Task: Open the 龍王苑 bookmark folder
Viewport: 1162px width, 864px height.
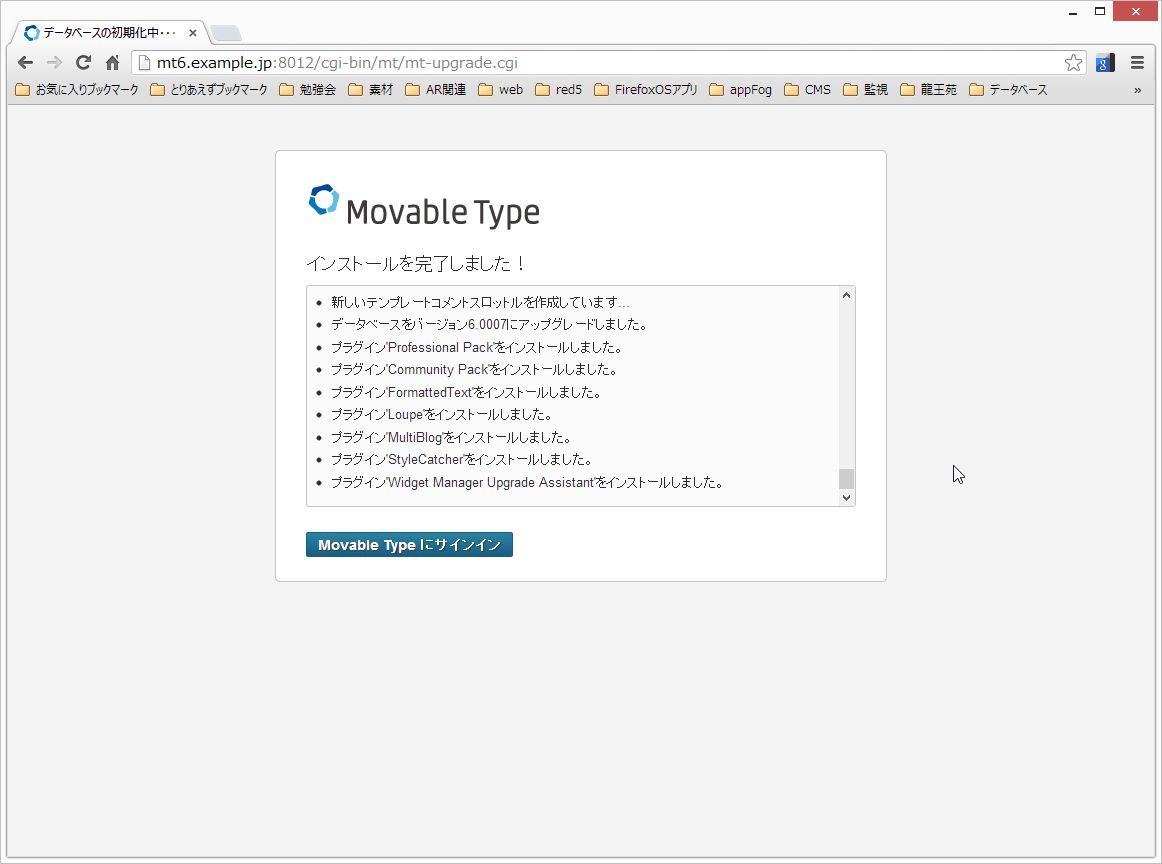Action: (929, 90)
